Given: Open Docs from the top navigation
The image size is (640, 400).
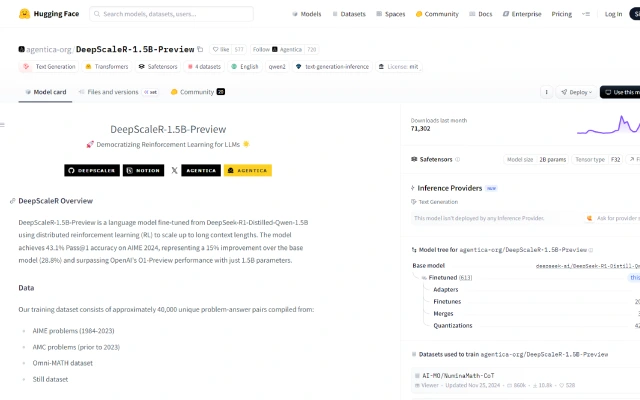Looking at the screenshot, I should (x=481, y=14).
